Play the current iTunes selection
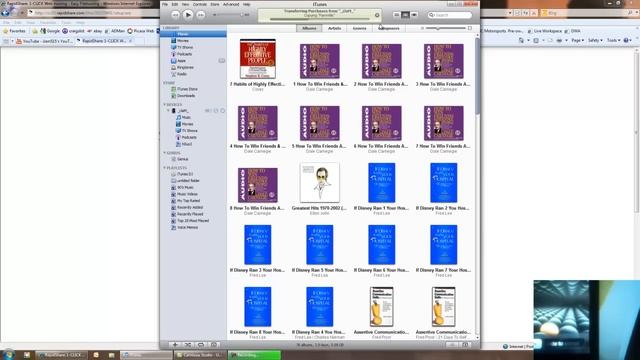Screen dimensions: 640x360 188,15
